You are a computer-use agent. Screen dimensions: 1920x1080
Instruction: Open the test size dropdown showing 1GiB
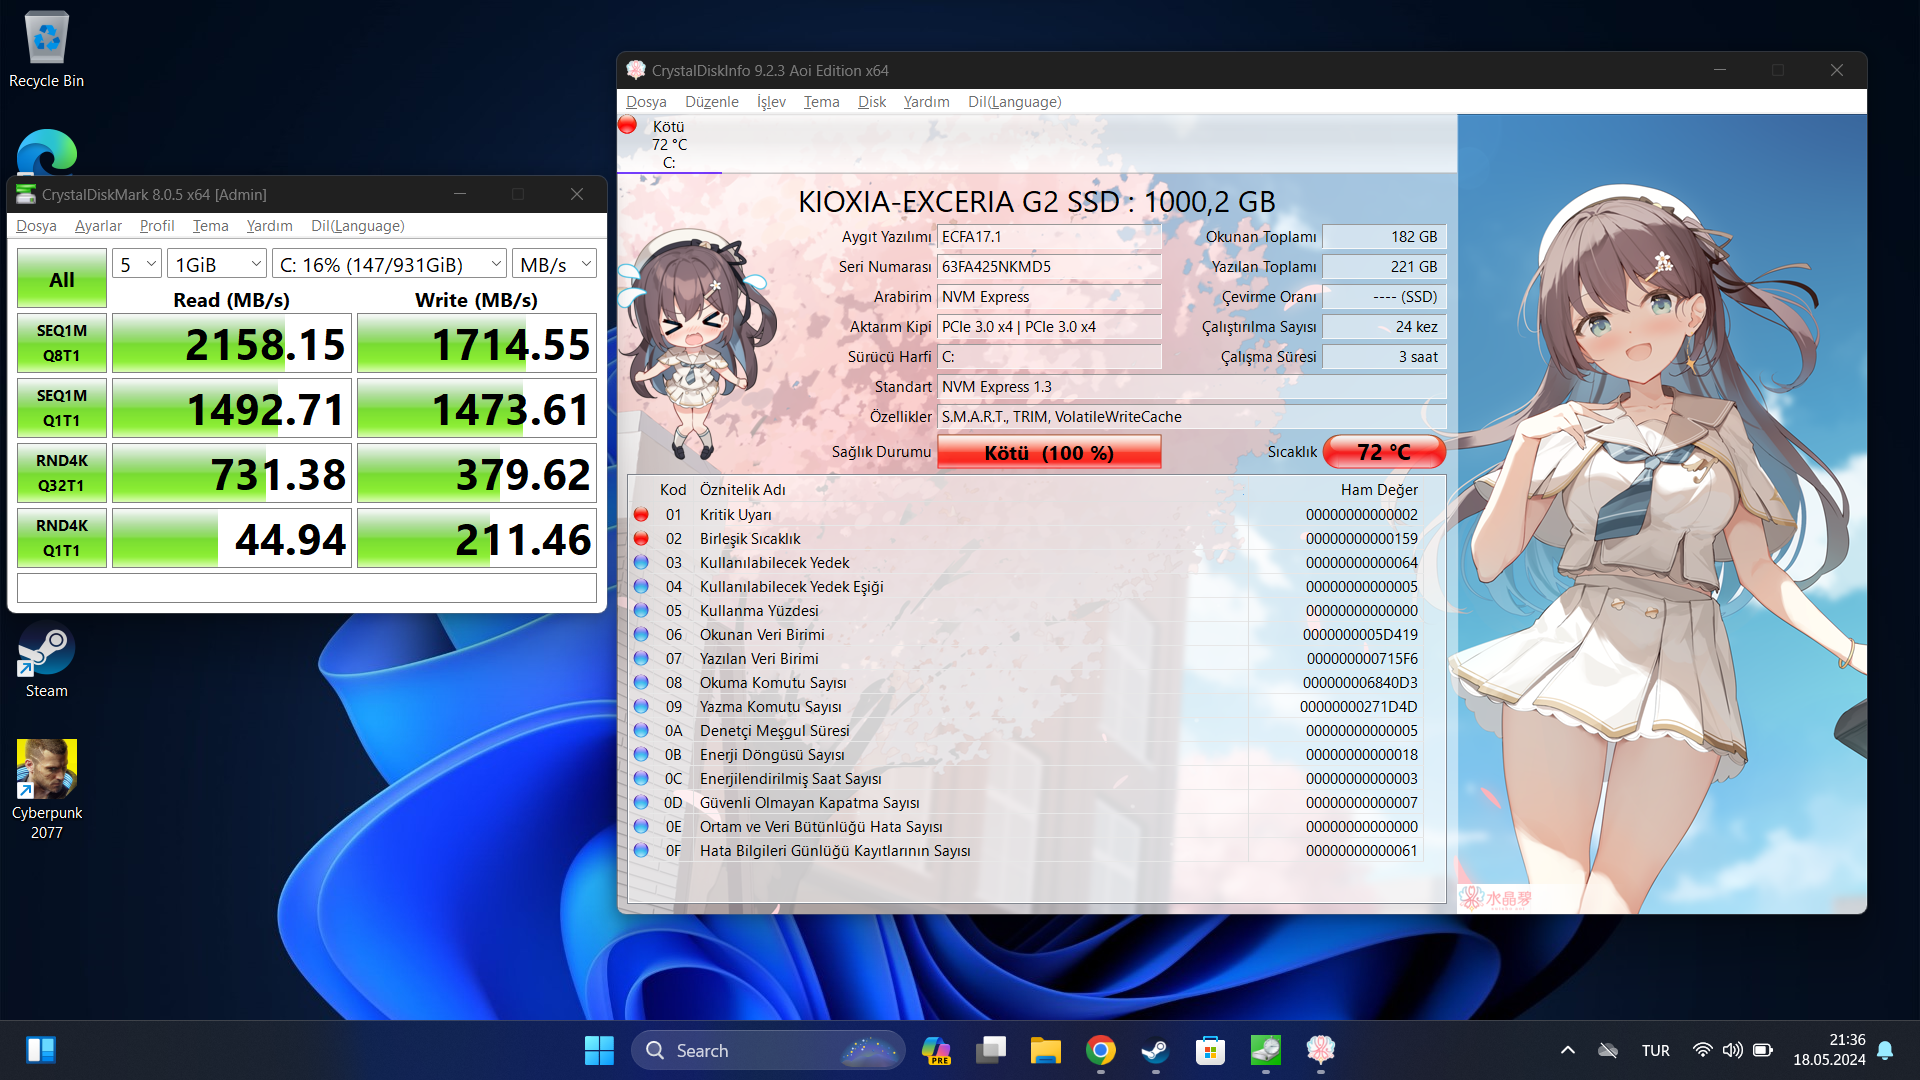click(216, 264)
